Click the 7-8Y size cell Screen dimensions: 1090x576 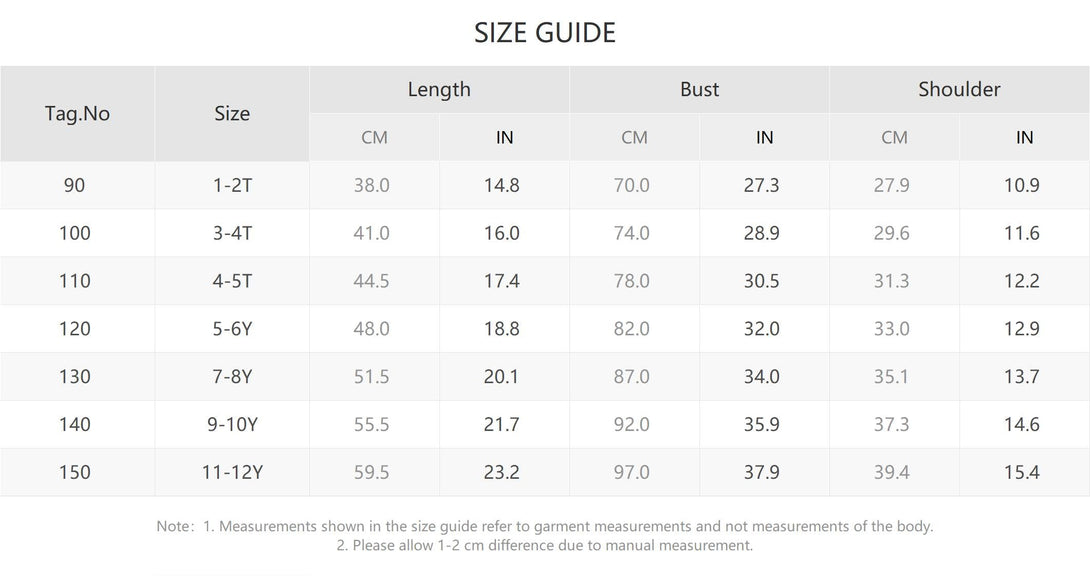coord(232,377)
